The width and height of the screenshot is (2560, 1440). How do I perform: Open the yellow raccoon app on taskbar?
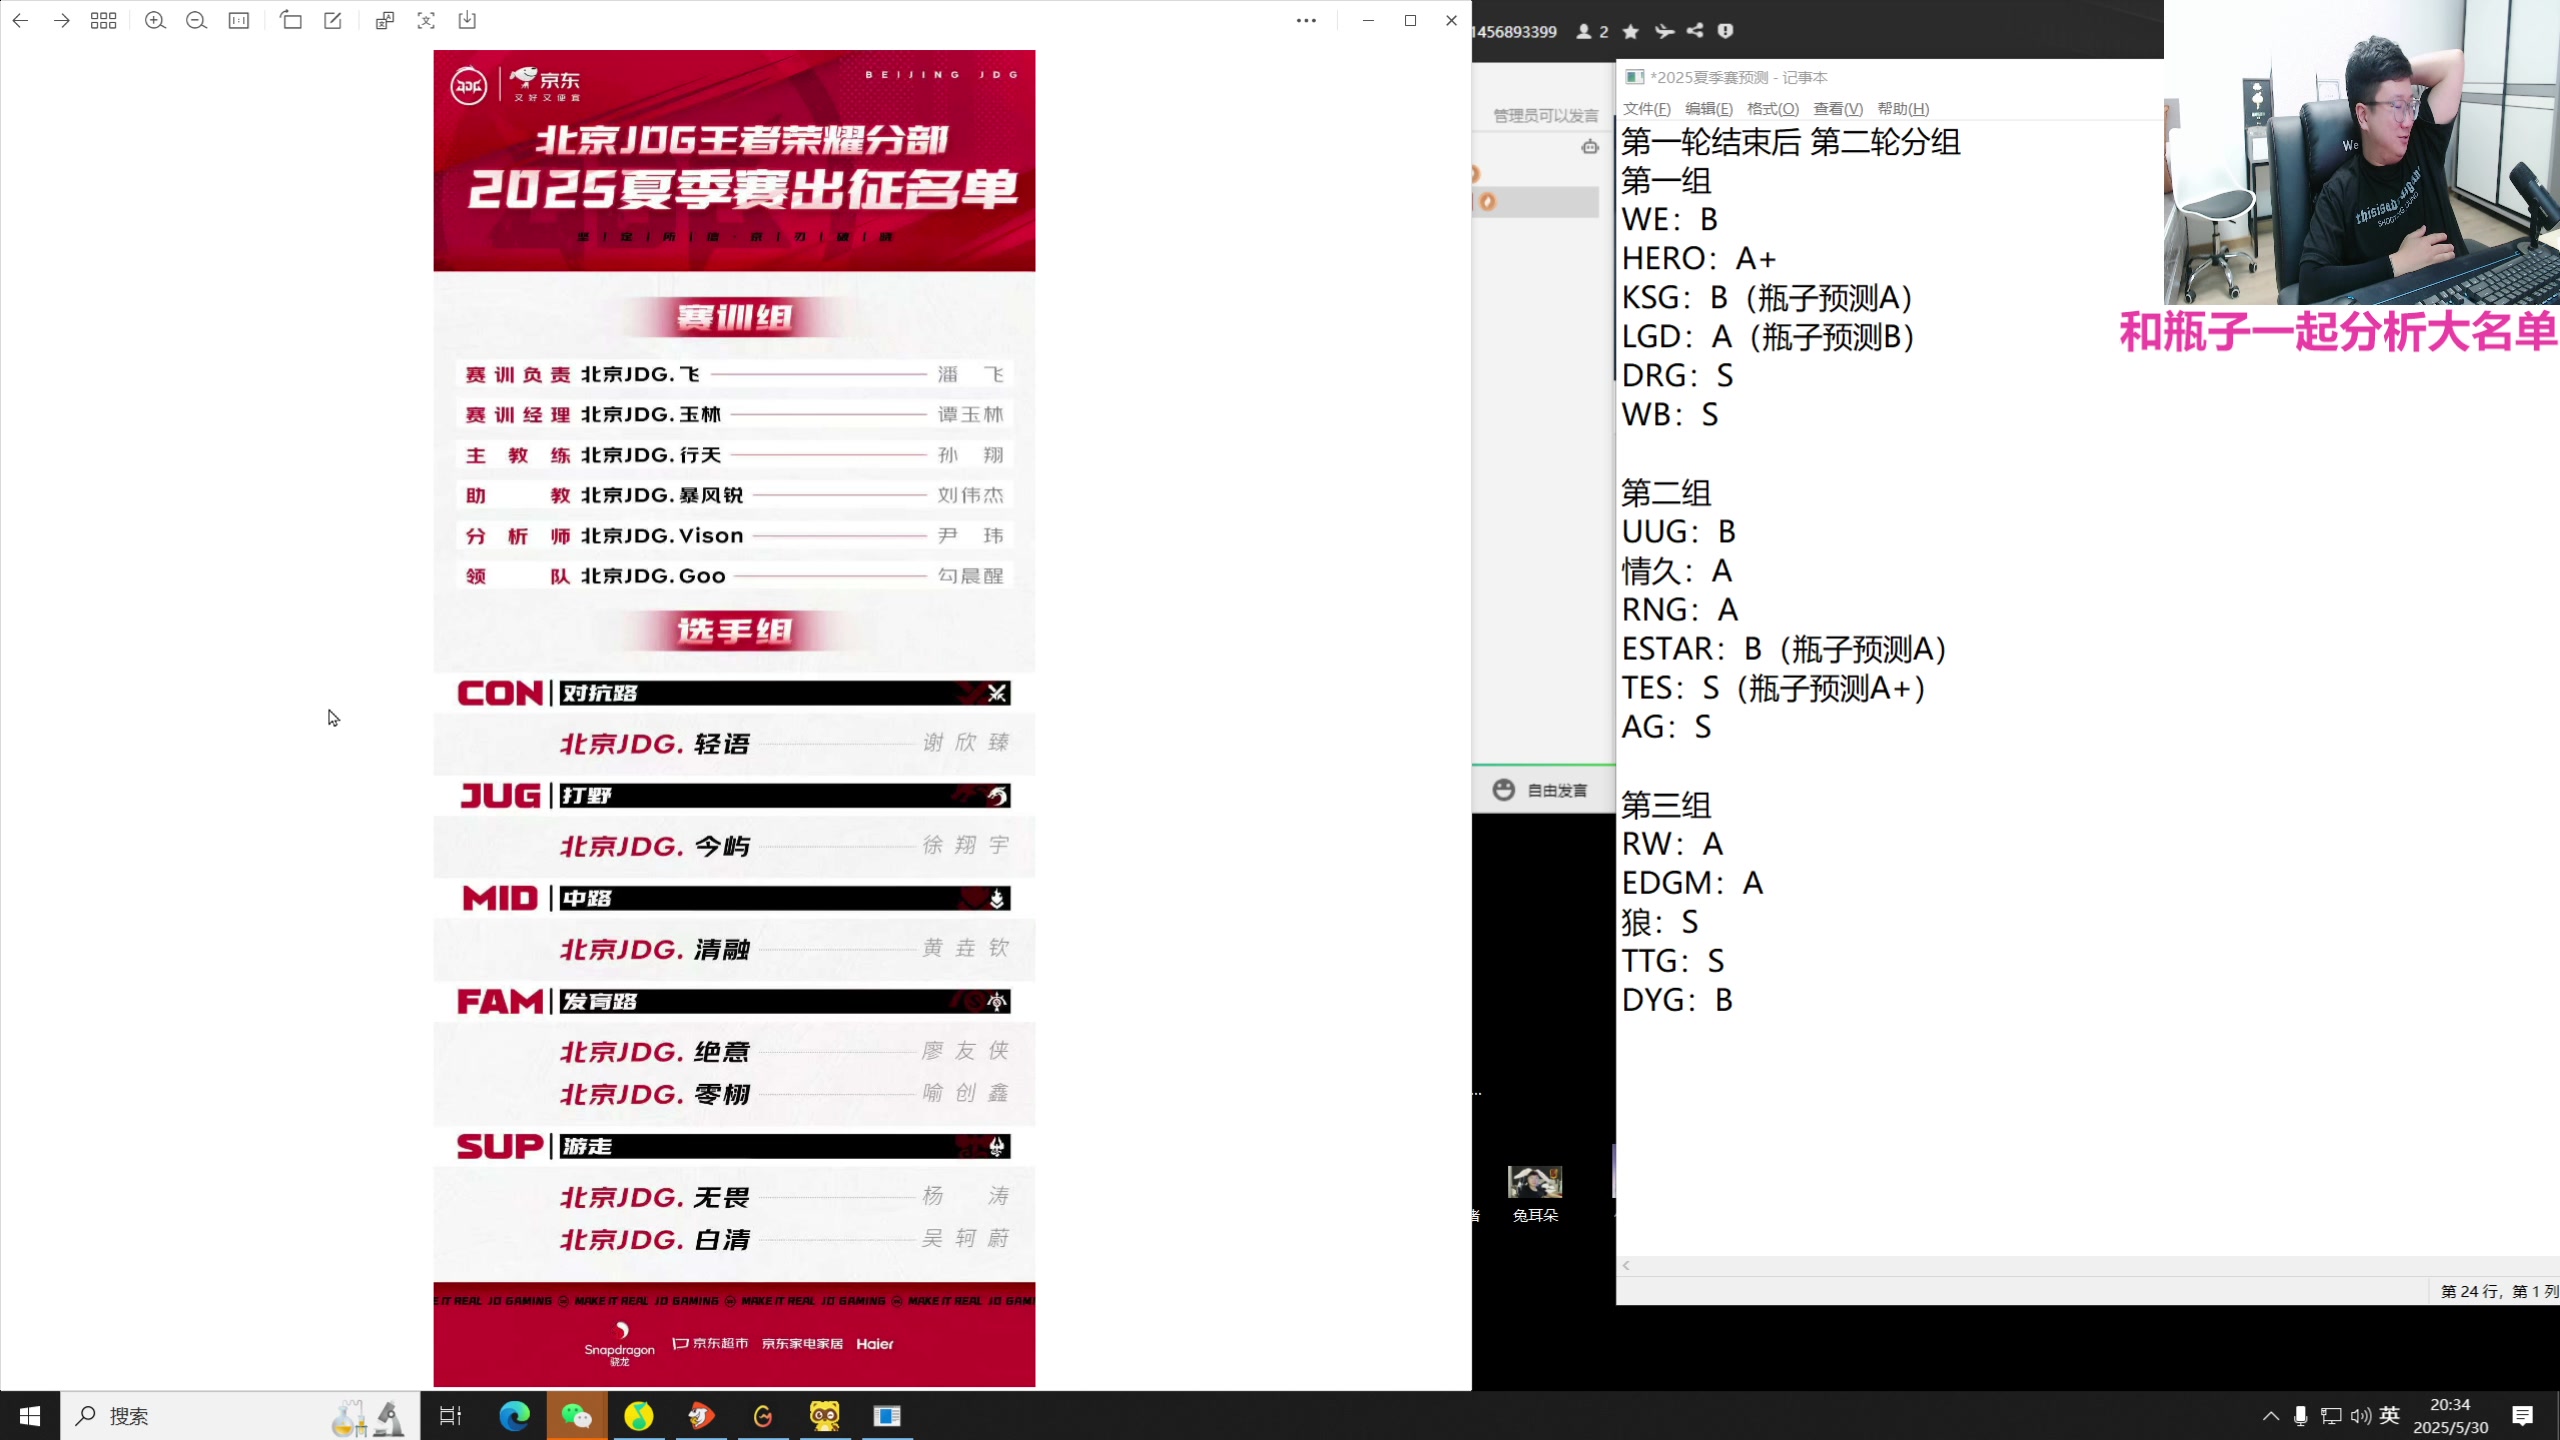click(825, 1416)
